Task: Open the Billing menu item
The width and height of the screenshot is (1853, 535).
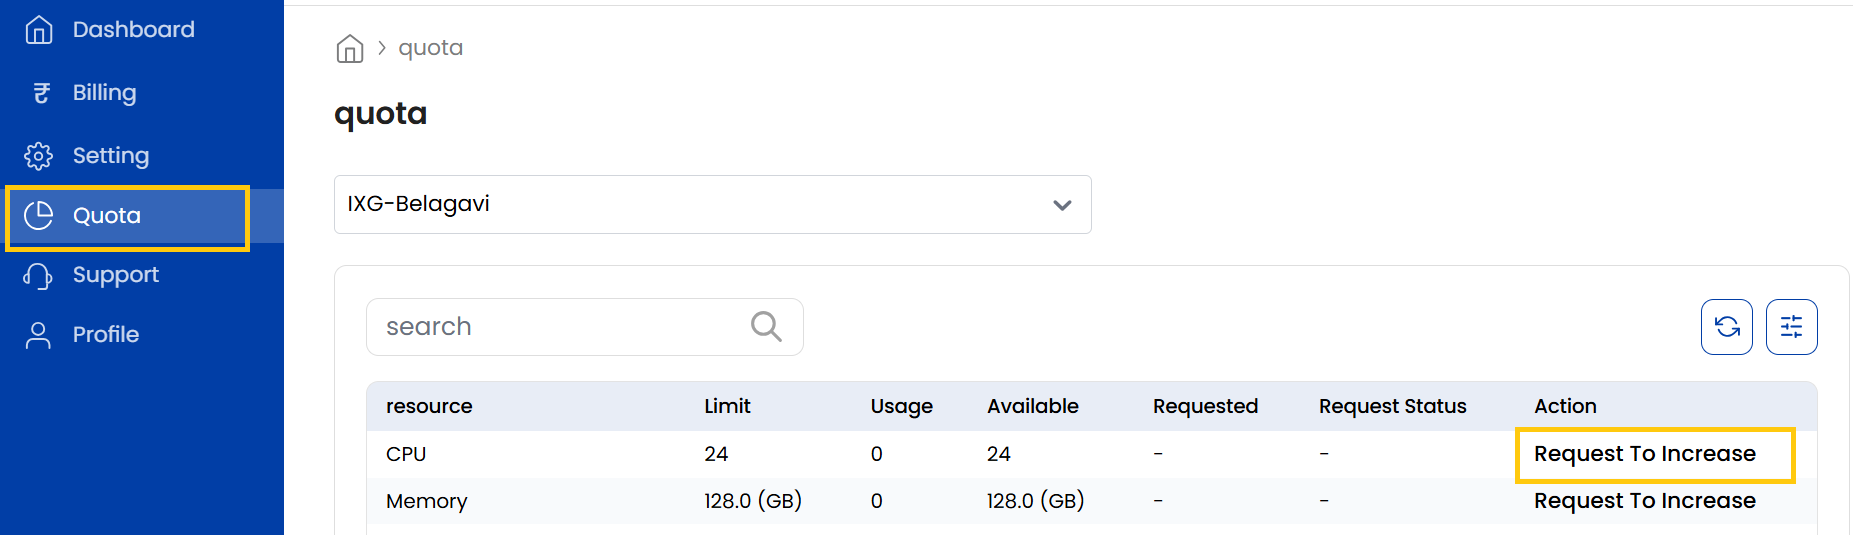Action: tap(104, 93)
